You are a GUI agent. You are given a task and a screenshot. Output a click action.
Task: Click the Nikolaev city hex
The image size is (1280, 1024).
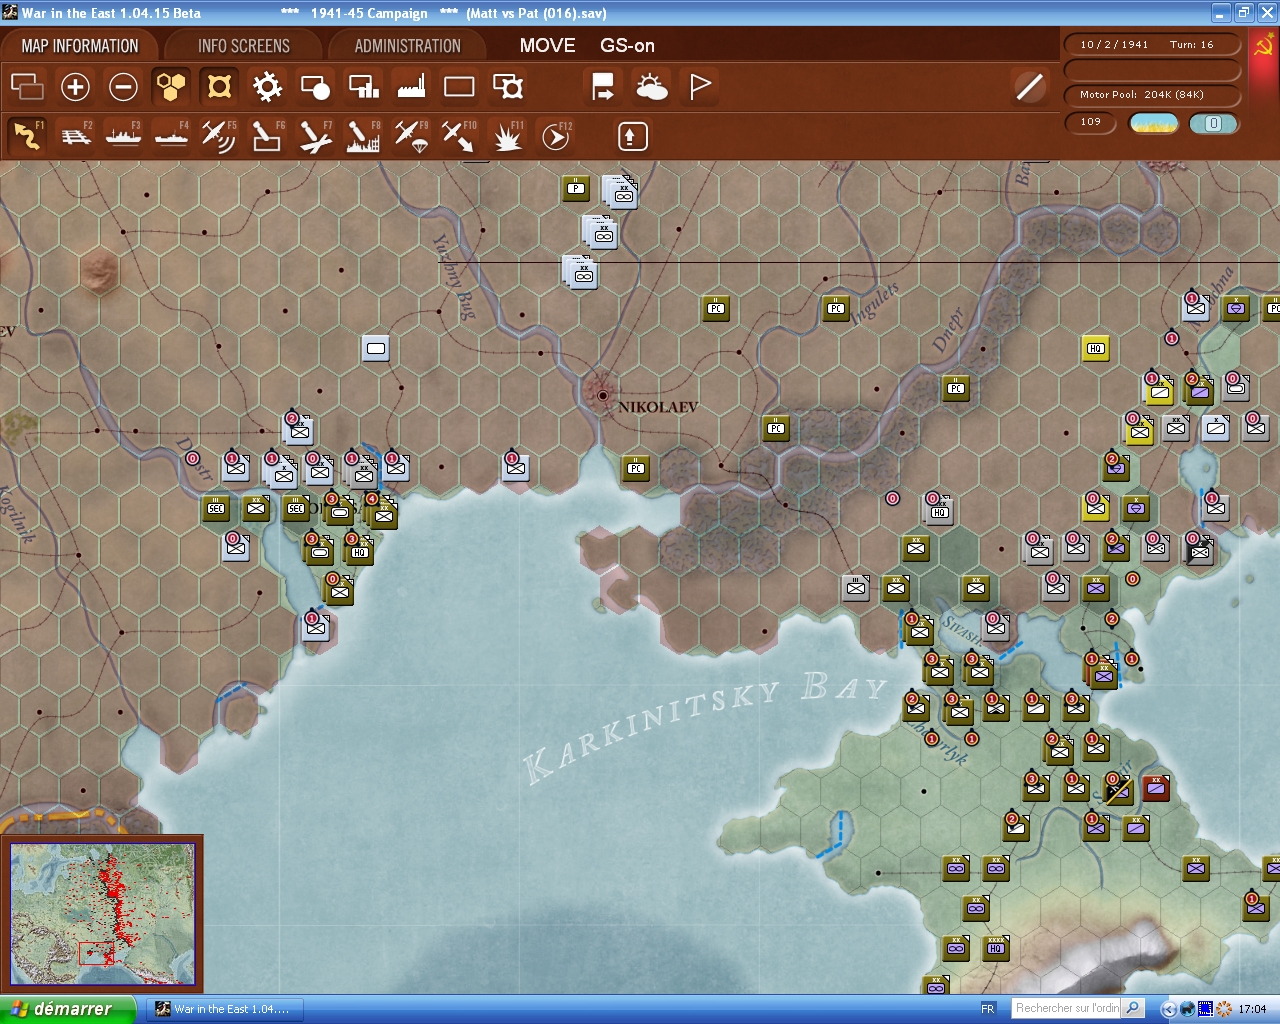[x=602, y=396]
